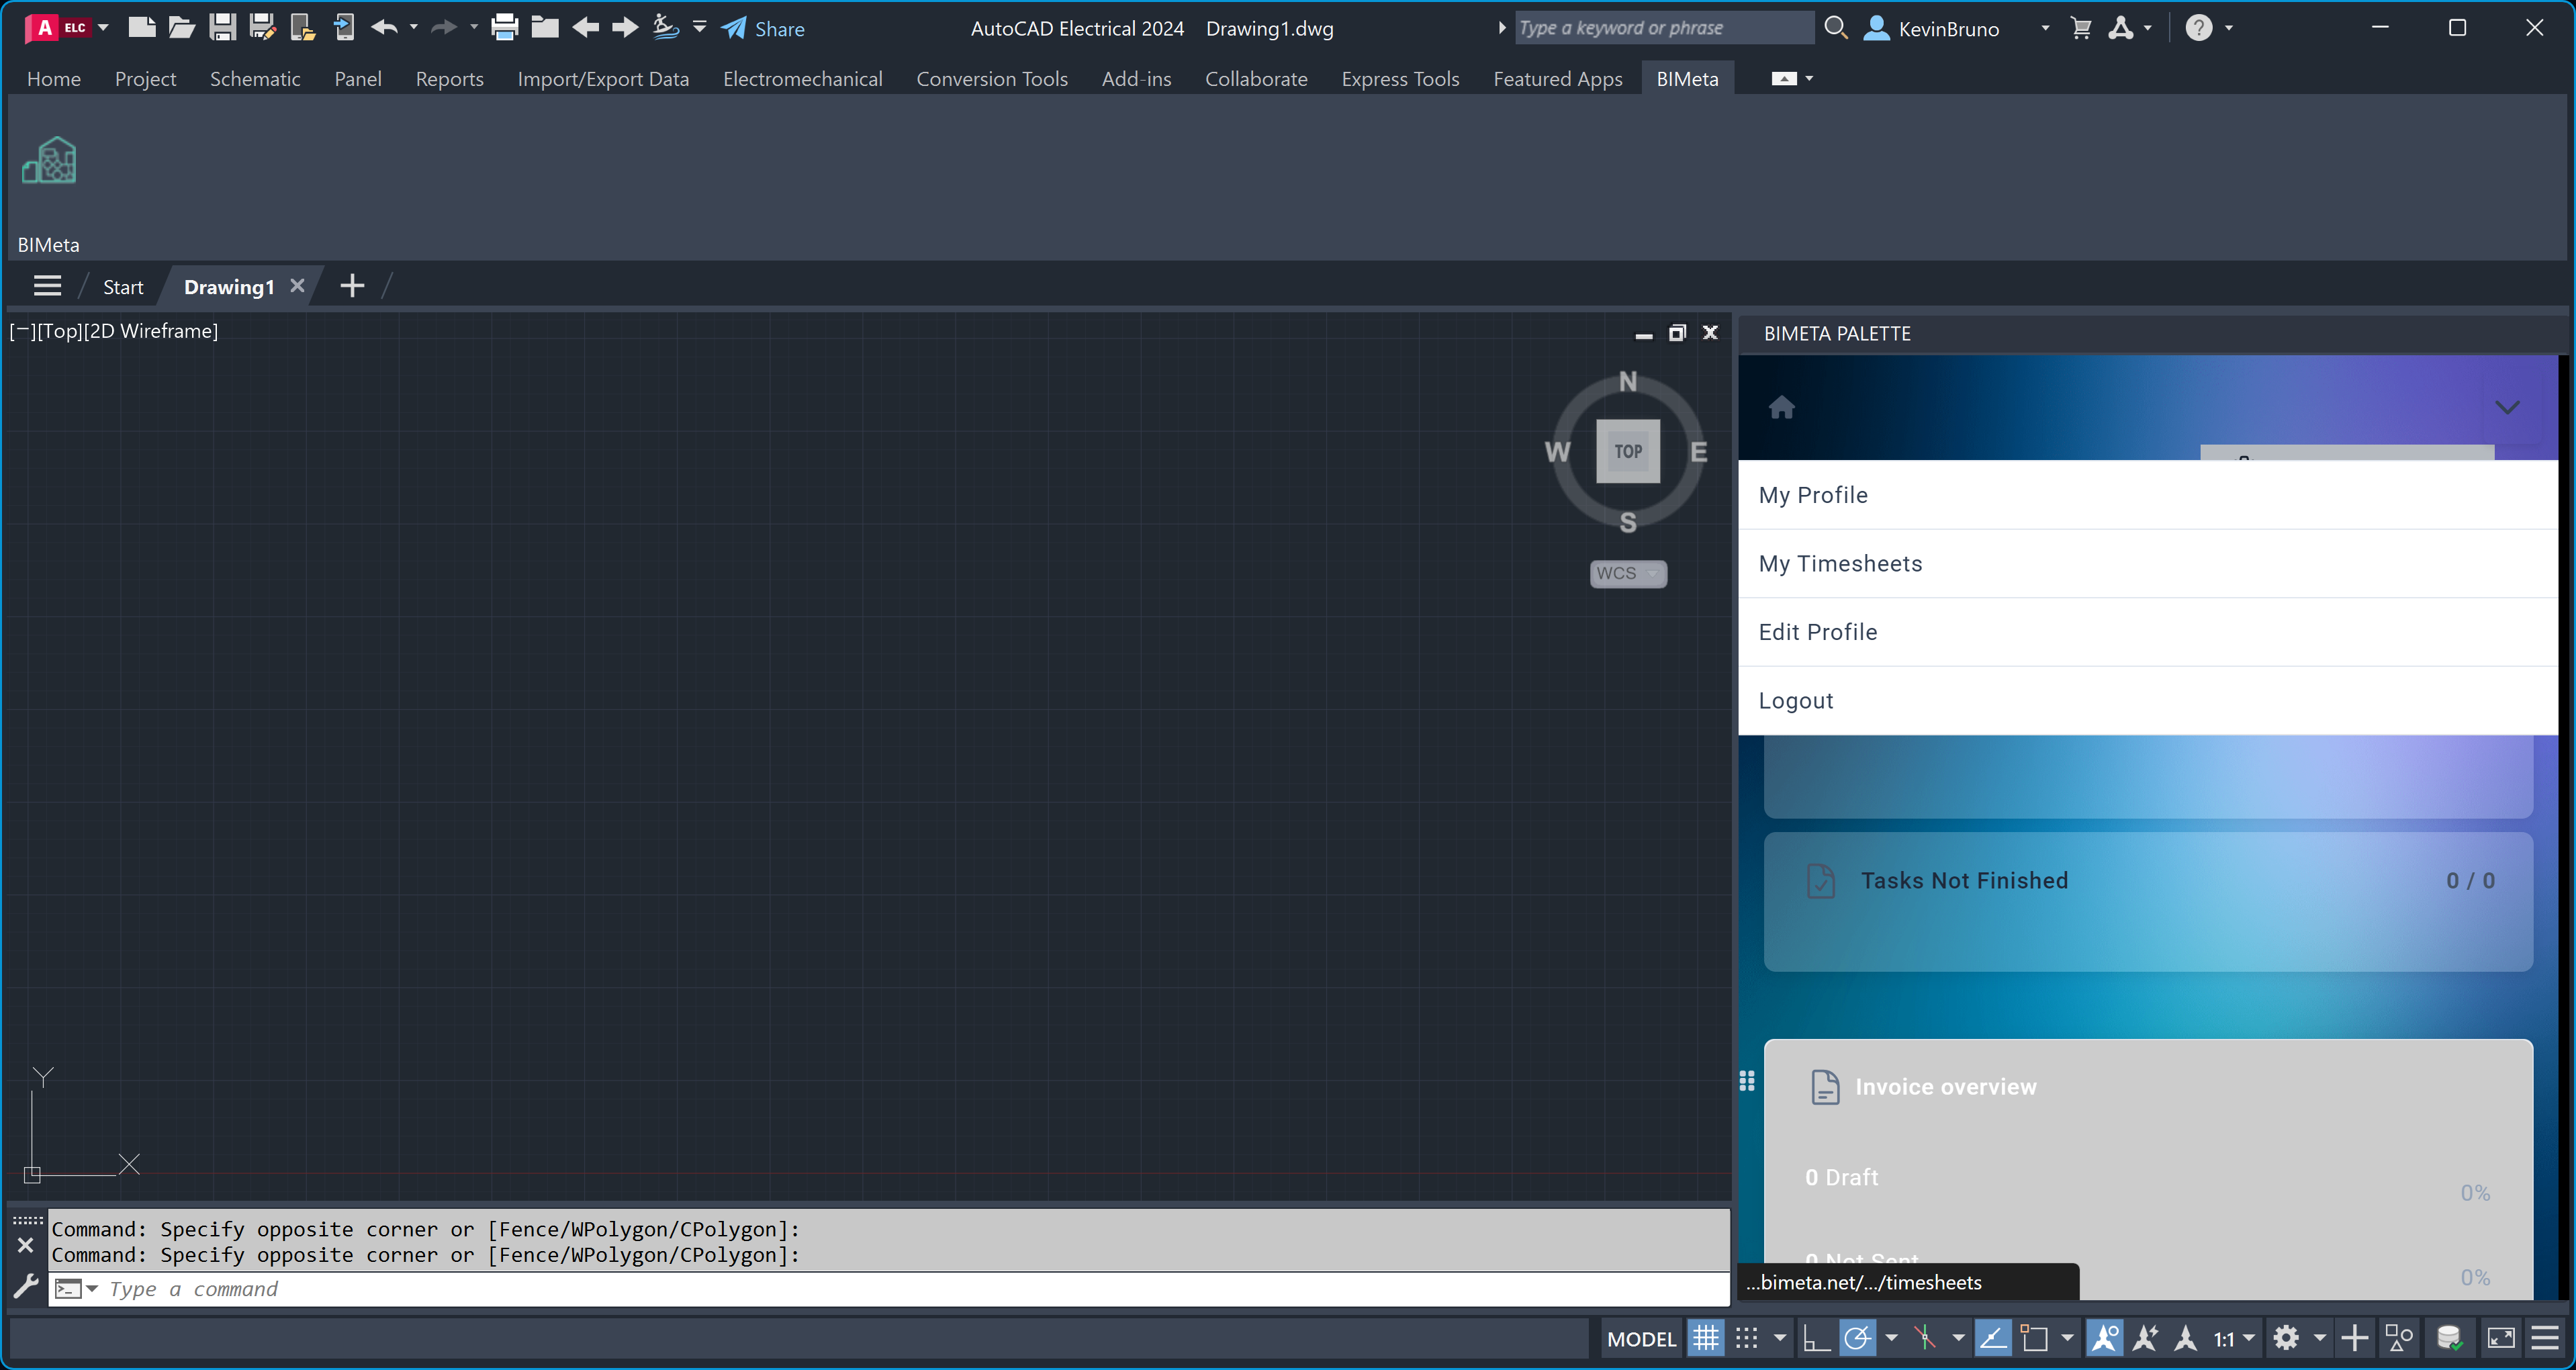
Task: Toggle auto-add annotation scales
Action: tap(2145, 1338)
